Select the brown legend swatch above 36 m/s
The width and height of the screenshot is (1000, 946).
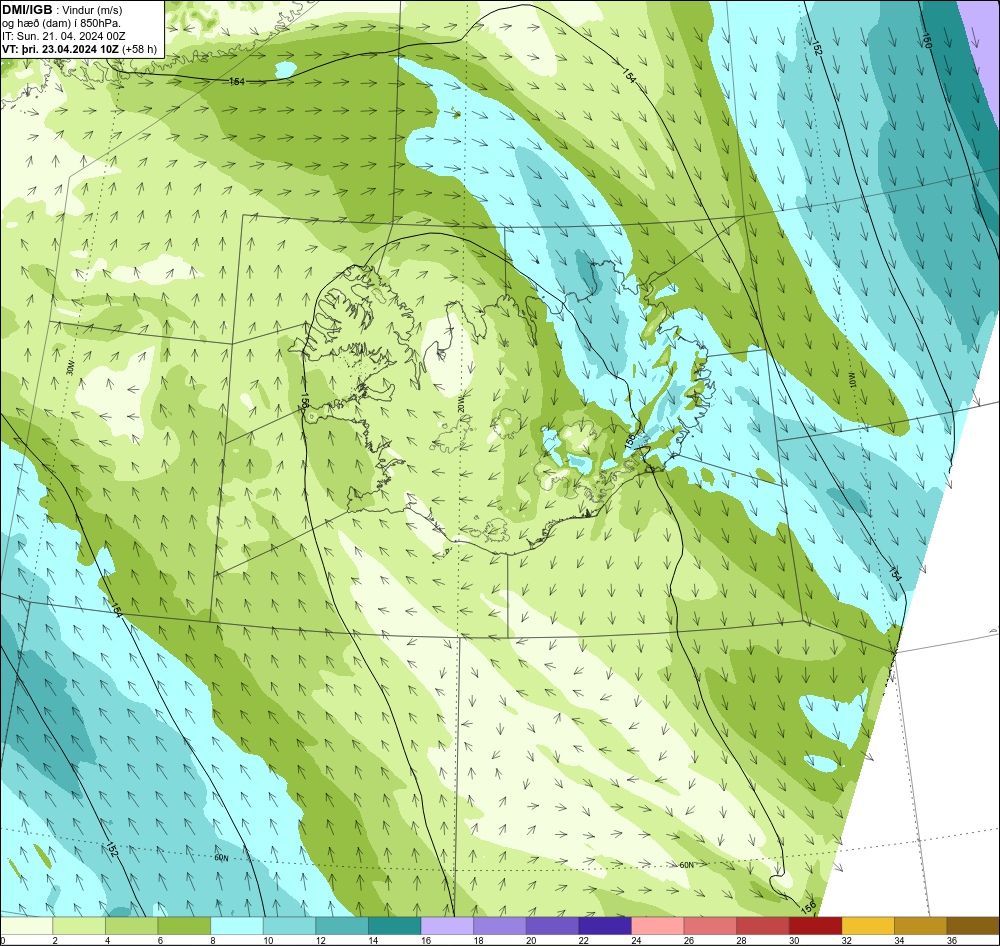pos(973,926)
